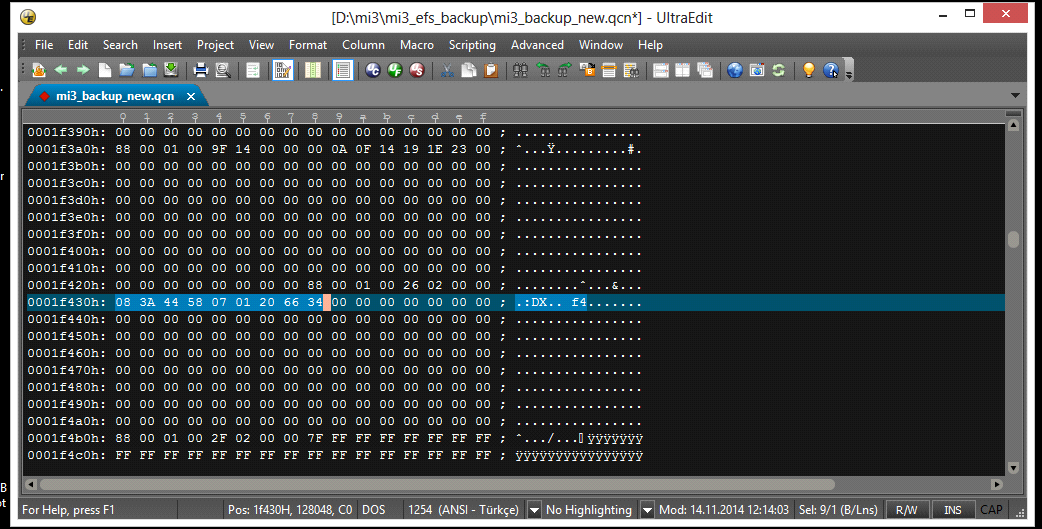Click the lightbulb tips icon
This screenshot has width=1042, height=529.
[808, 70]
